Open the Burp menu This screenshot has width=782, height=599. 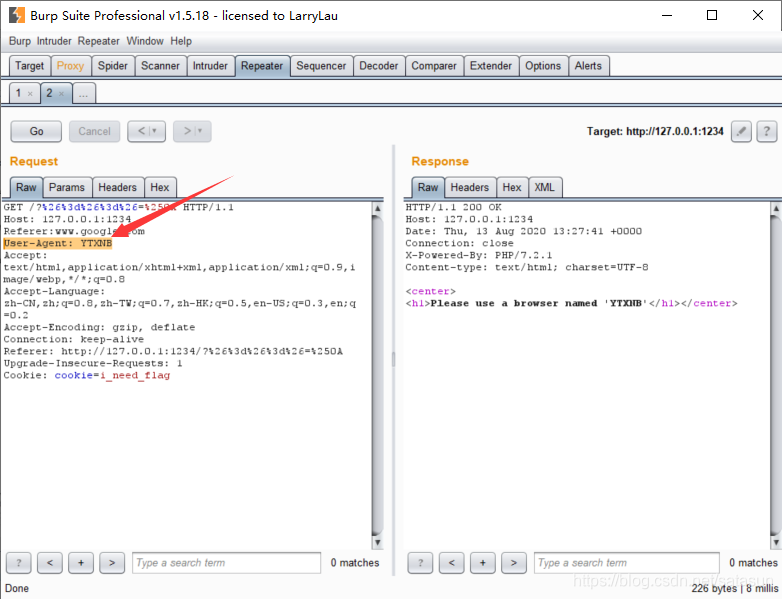click(x=19, y=41)
